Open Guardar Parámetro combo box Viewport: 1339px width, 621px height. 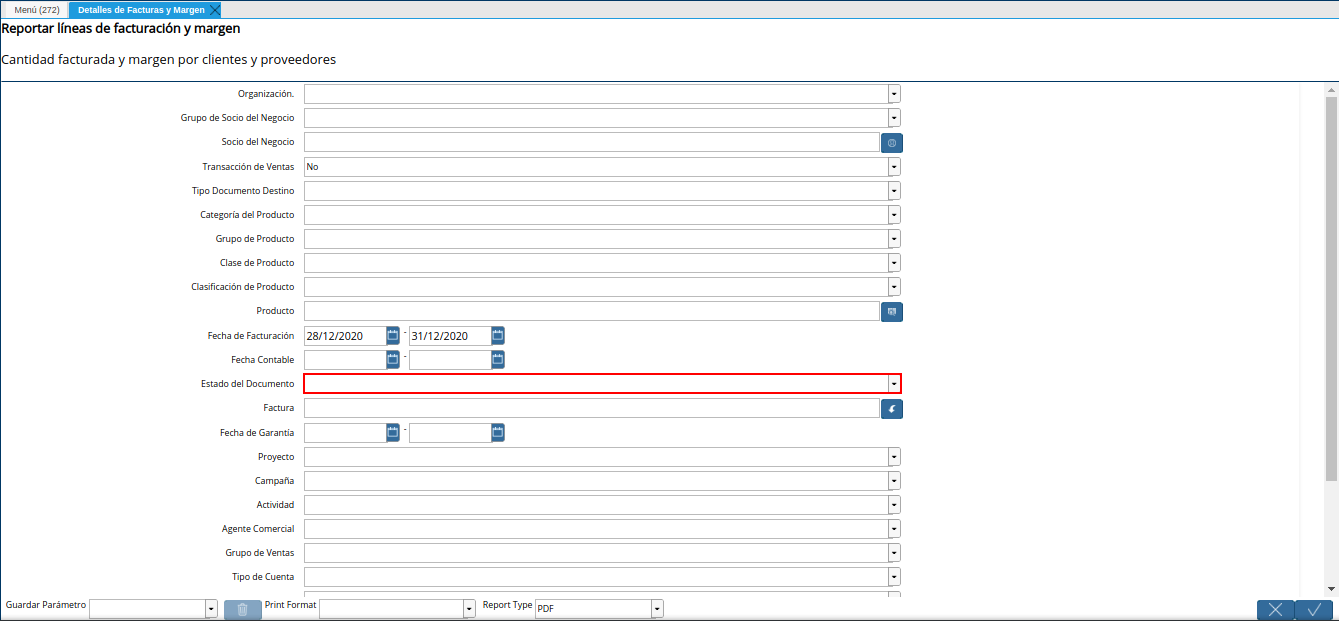tap(211, 609)
